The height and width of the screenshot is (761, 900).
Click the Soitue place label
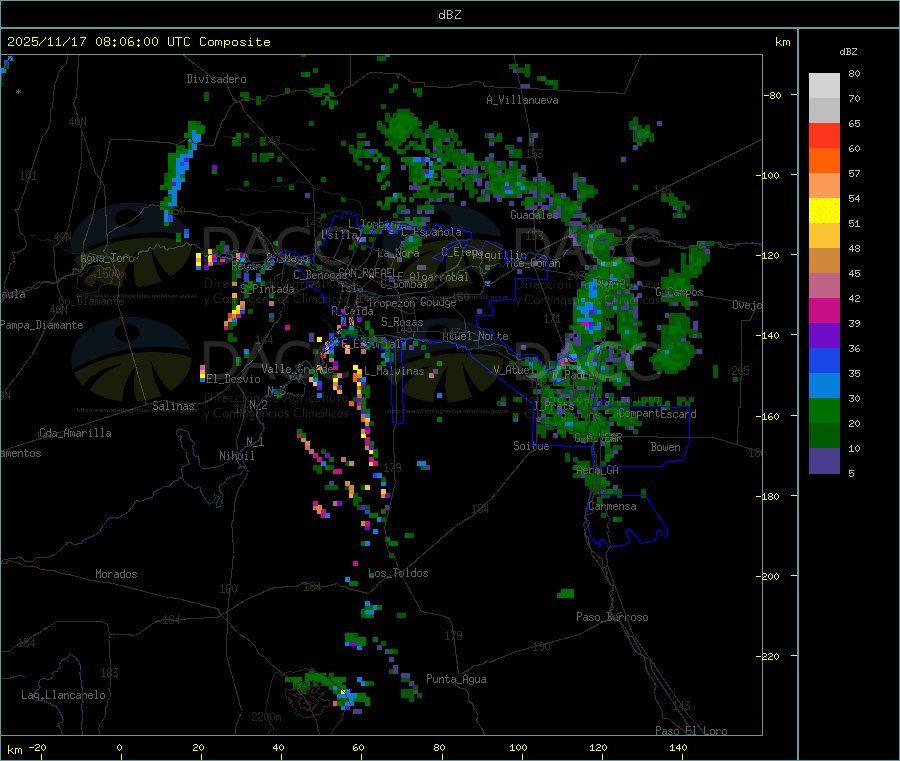coord(531,446)
